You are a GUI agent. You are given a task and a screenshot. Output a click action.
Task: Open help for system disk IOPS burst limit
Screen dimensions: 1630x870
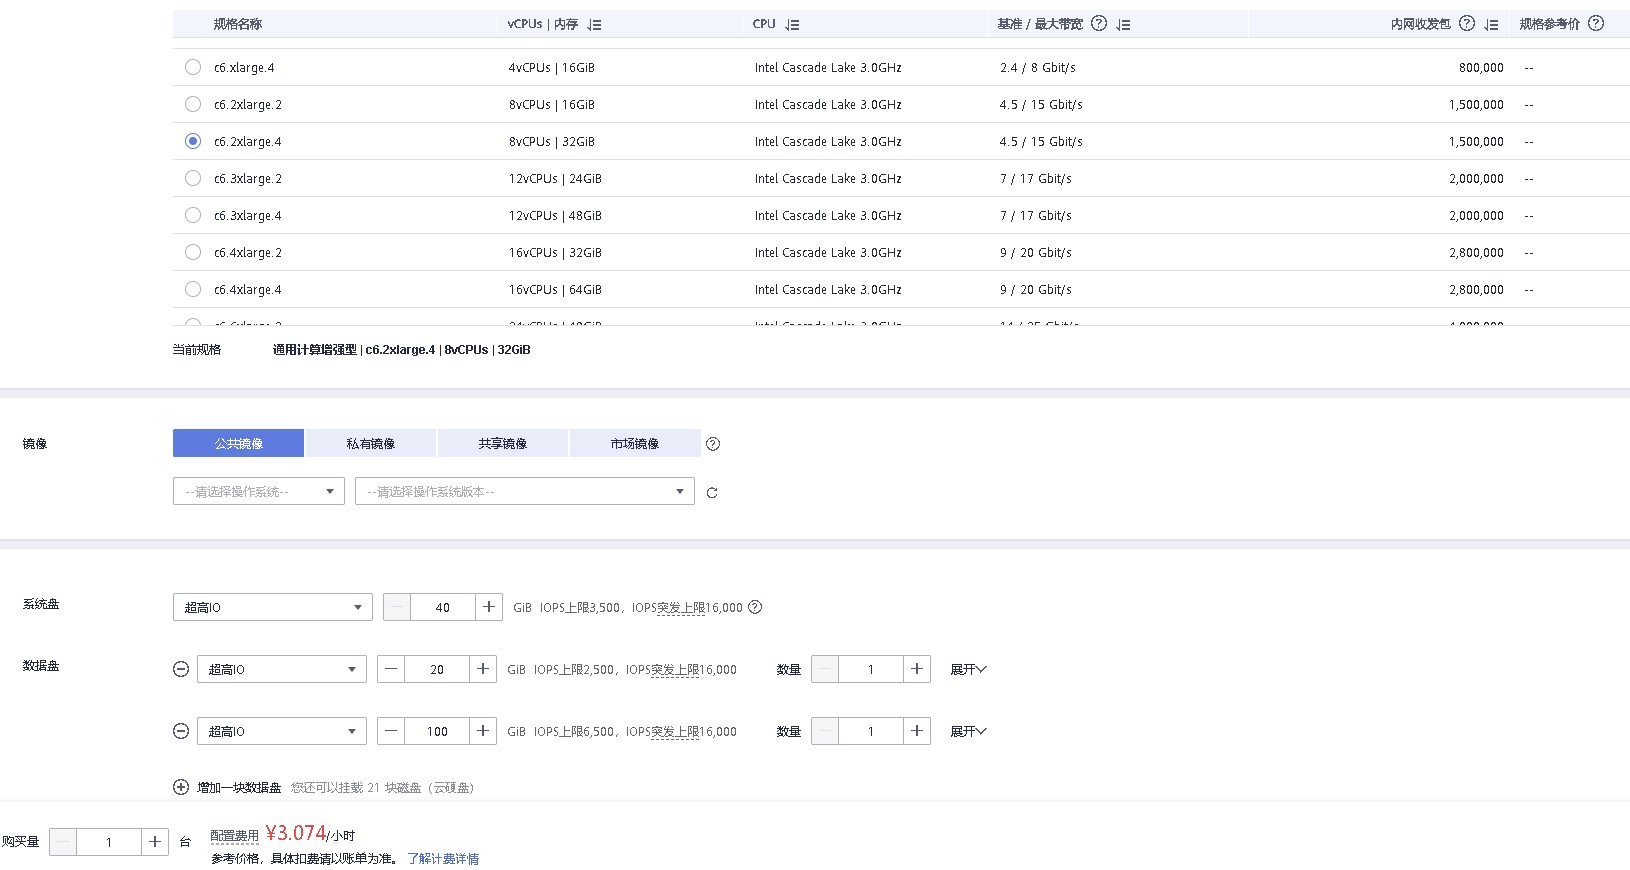pyautogui.click(x=755, y=607)
